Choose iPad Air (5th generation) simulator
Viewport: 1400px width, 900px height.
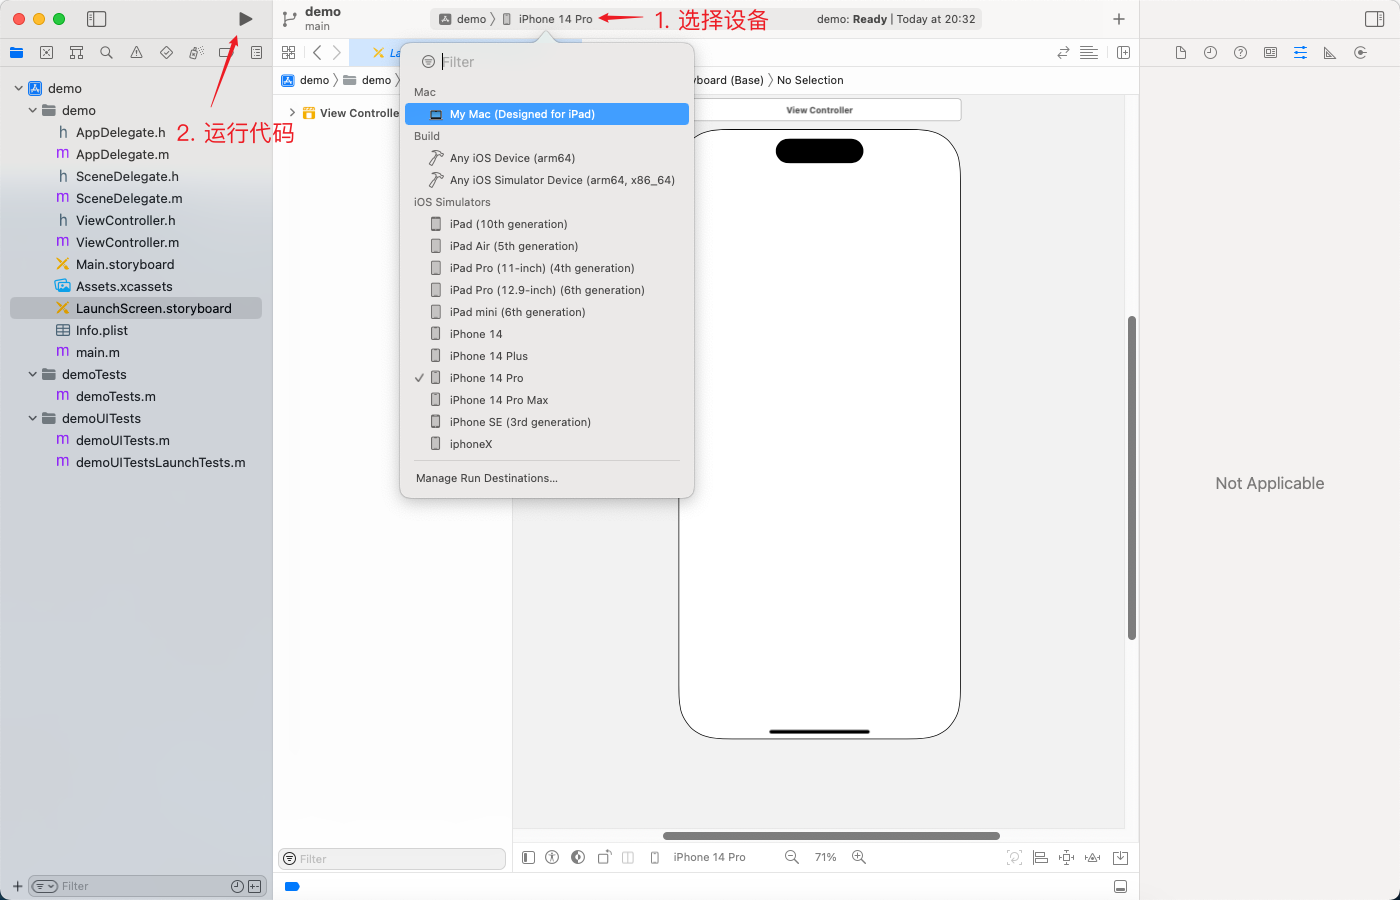547,246
